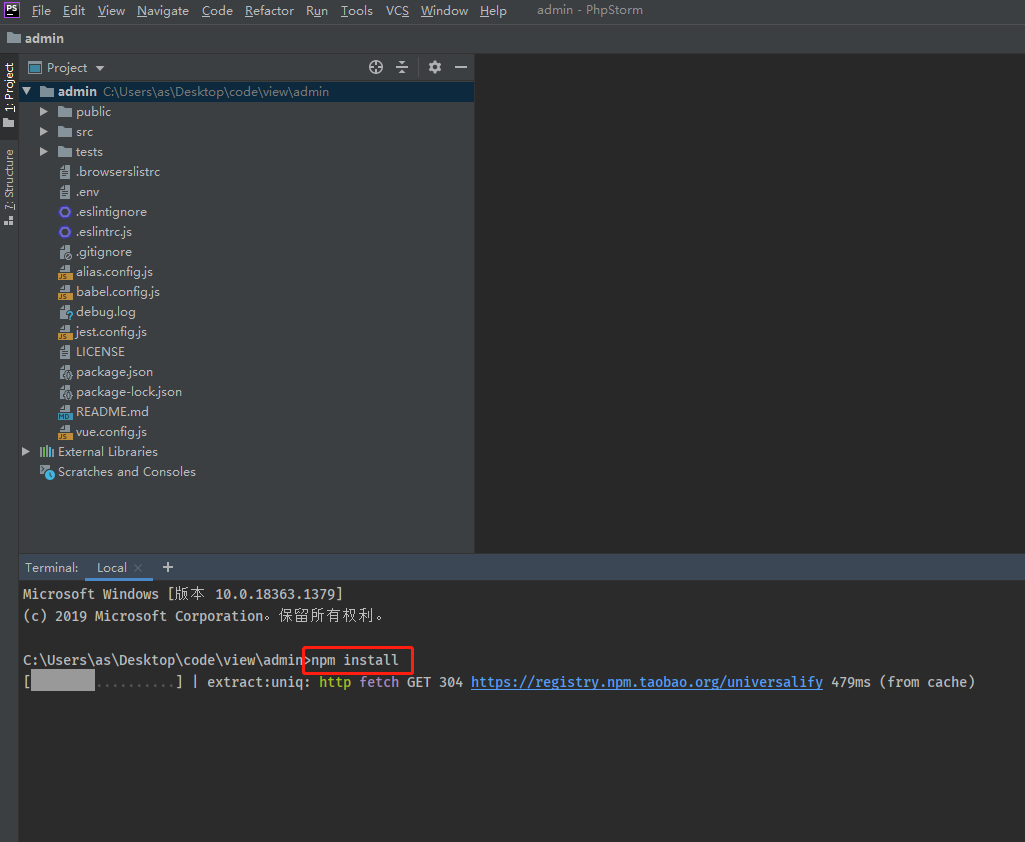Click the vue.config.js JS file icon

pos(65,432)
